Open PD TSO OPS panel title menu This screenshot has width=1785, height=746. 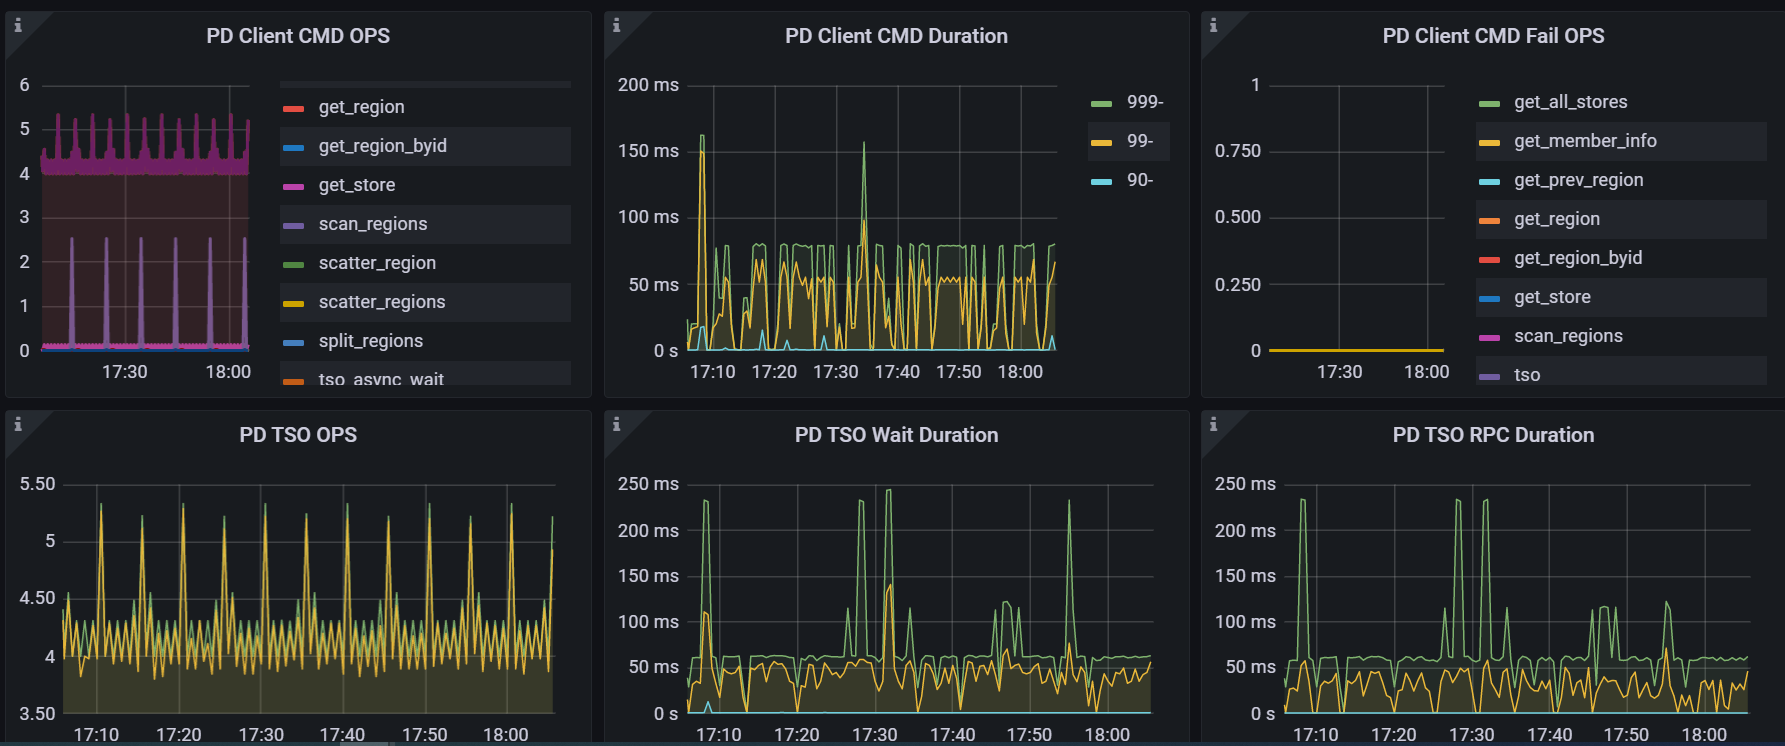[298, 435]
